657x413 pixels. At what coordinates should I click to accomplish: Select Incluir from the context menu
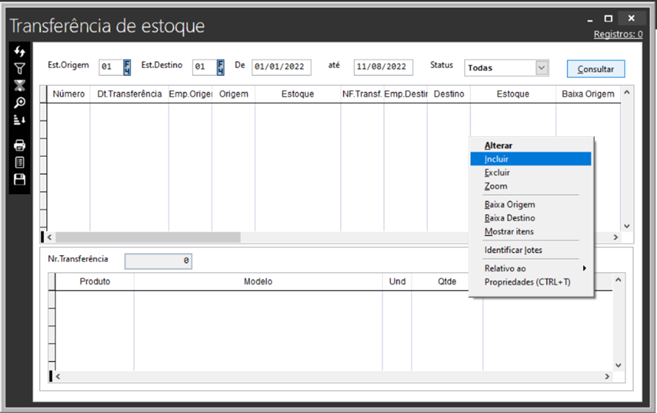click(x=497, y=159)
